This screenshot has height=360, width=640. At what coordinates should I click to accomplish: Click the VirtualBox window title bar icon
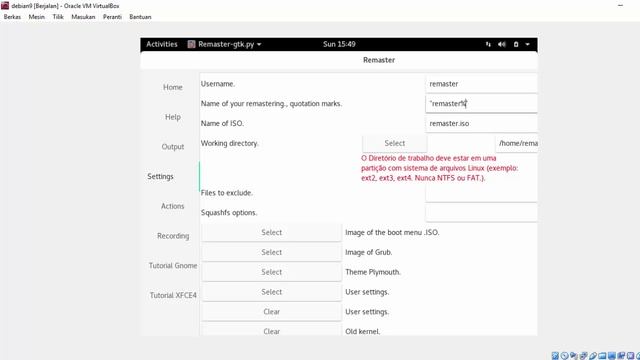pyautogui.click(x=5, y=6)
